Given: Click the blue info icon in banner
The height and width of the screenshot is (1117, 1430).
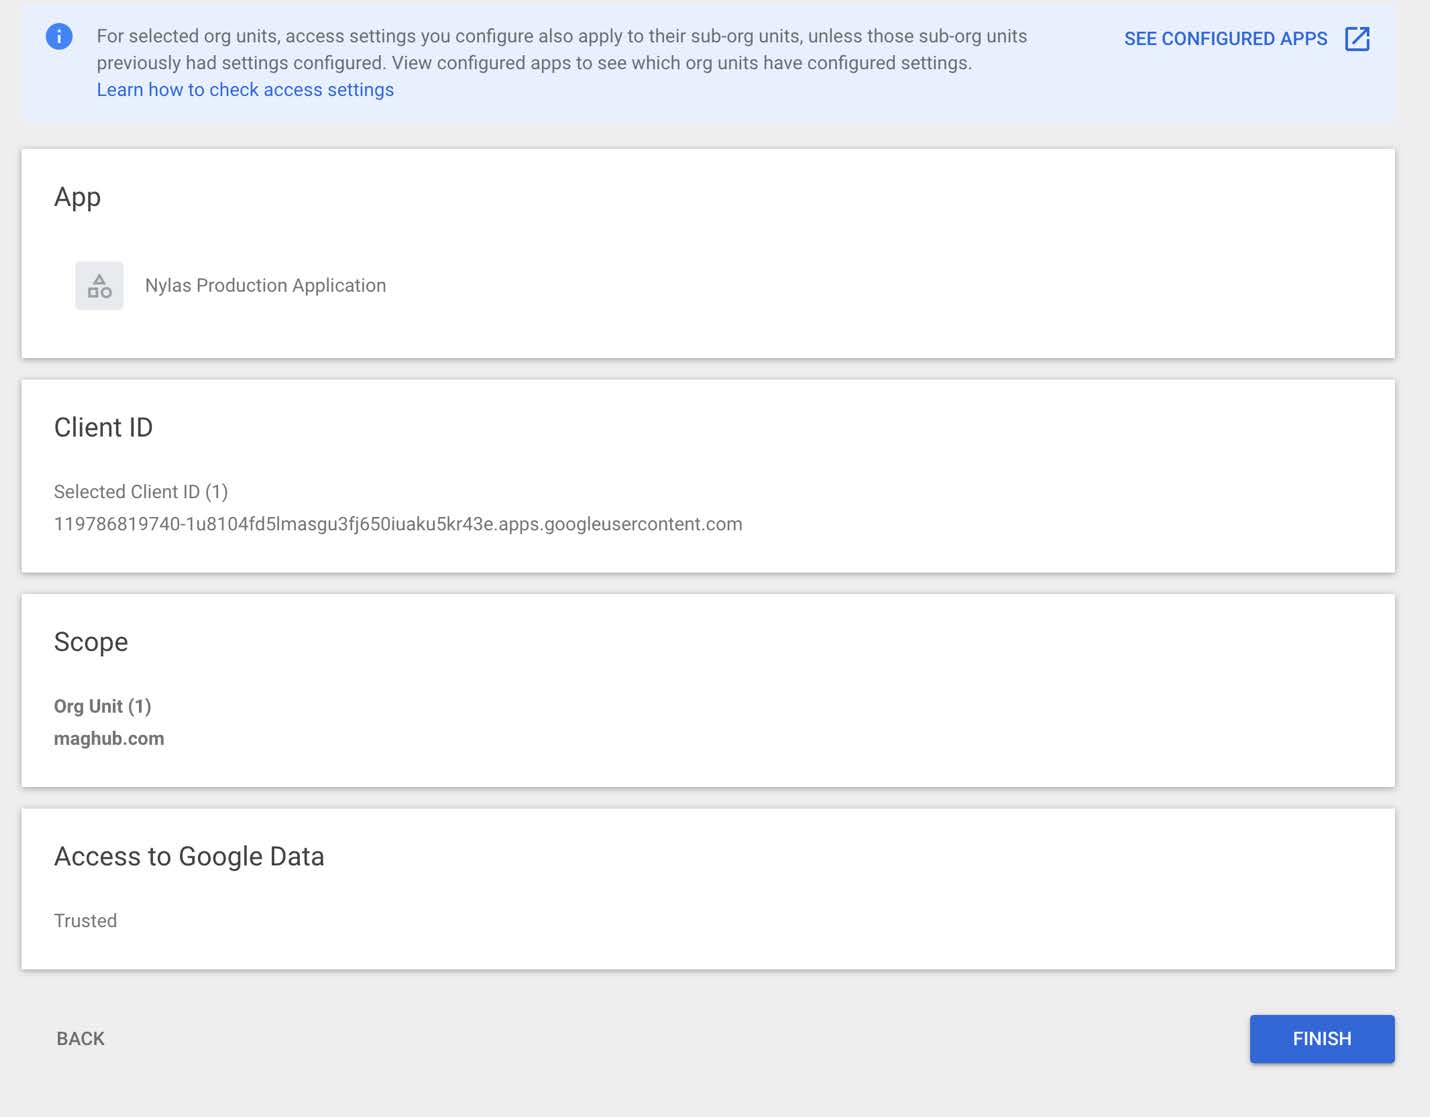Looking at the screenshot, I should 59,37.
